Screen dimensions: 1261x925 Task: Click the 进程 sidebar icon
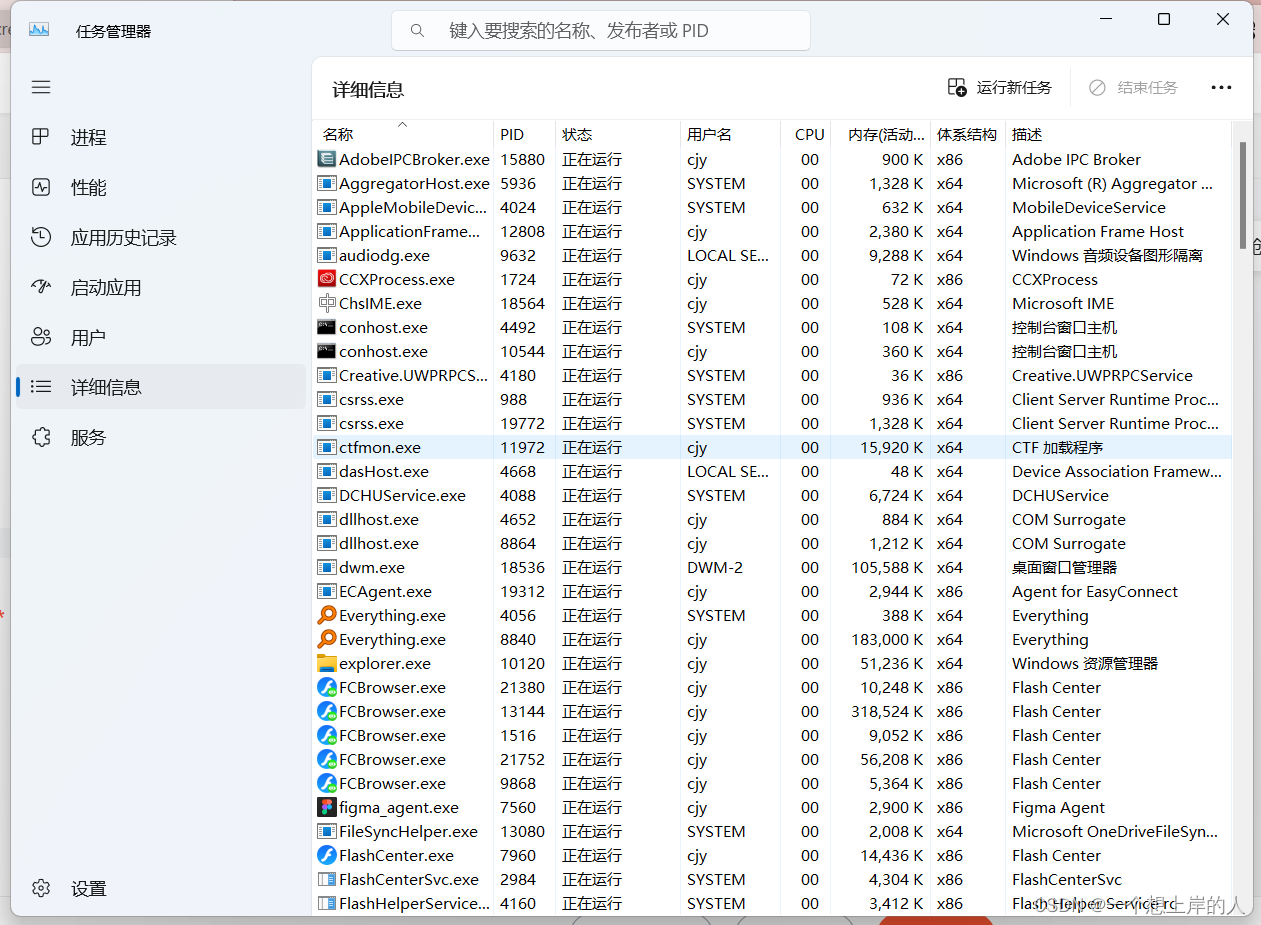(x=41, y=137)
